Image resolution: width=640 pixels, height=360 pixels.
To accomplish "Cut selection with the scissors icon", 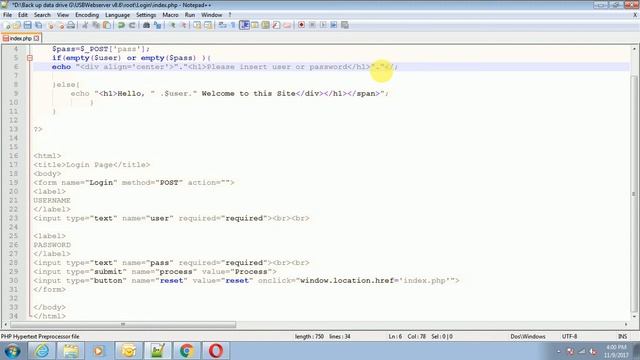I will click(x=85, y=25).
